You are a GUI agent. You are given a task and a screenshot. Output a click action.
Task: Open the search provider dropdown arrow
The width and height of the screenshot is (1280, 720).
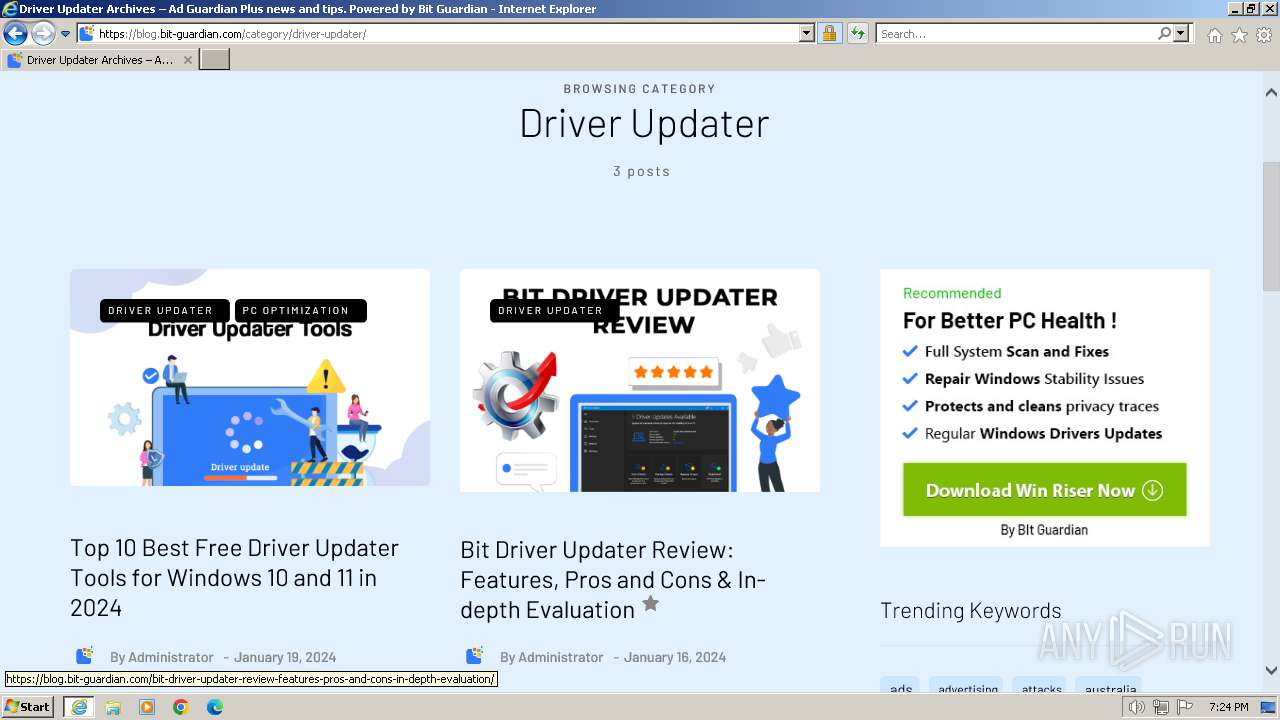click(1182, 34)
